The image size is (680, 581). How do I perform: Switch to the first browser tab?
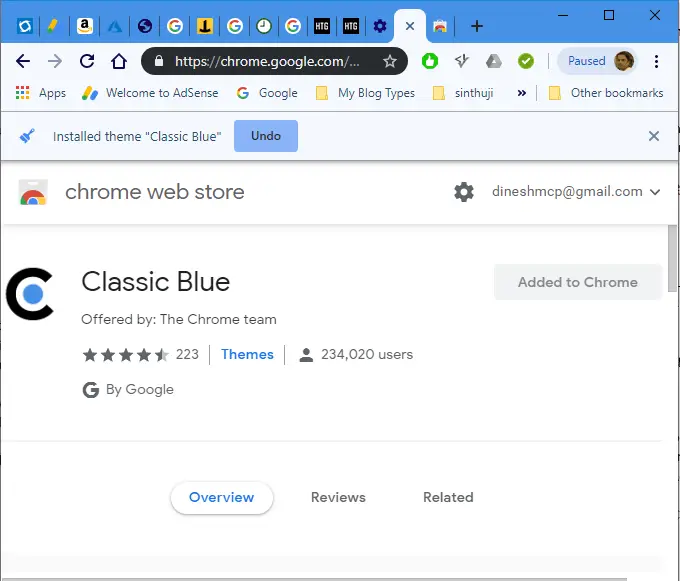(x=25, y=26)
